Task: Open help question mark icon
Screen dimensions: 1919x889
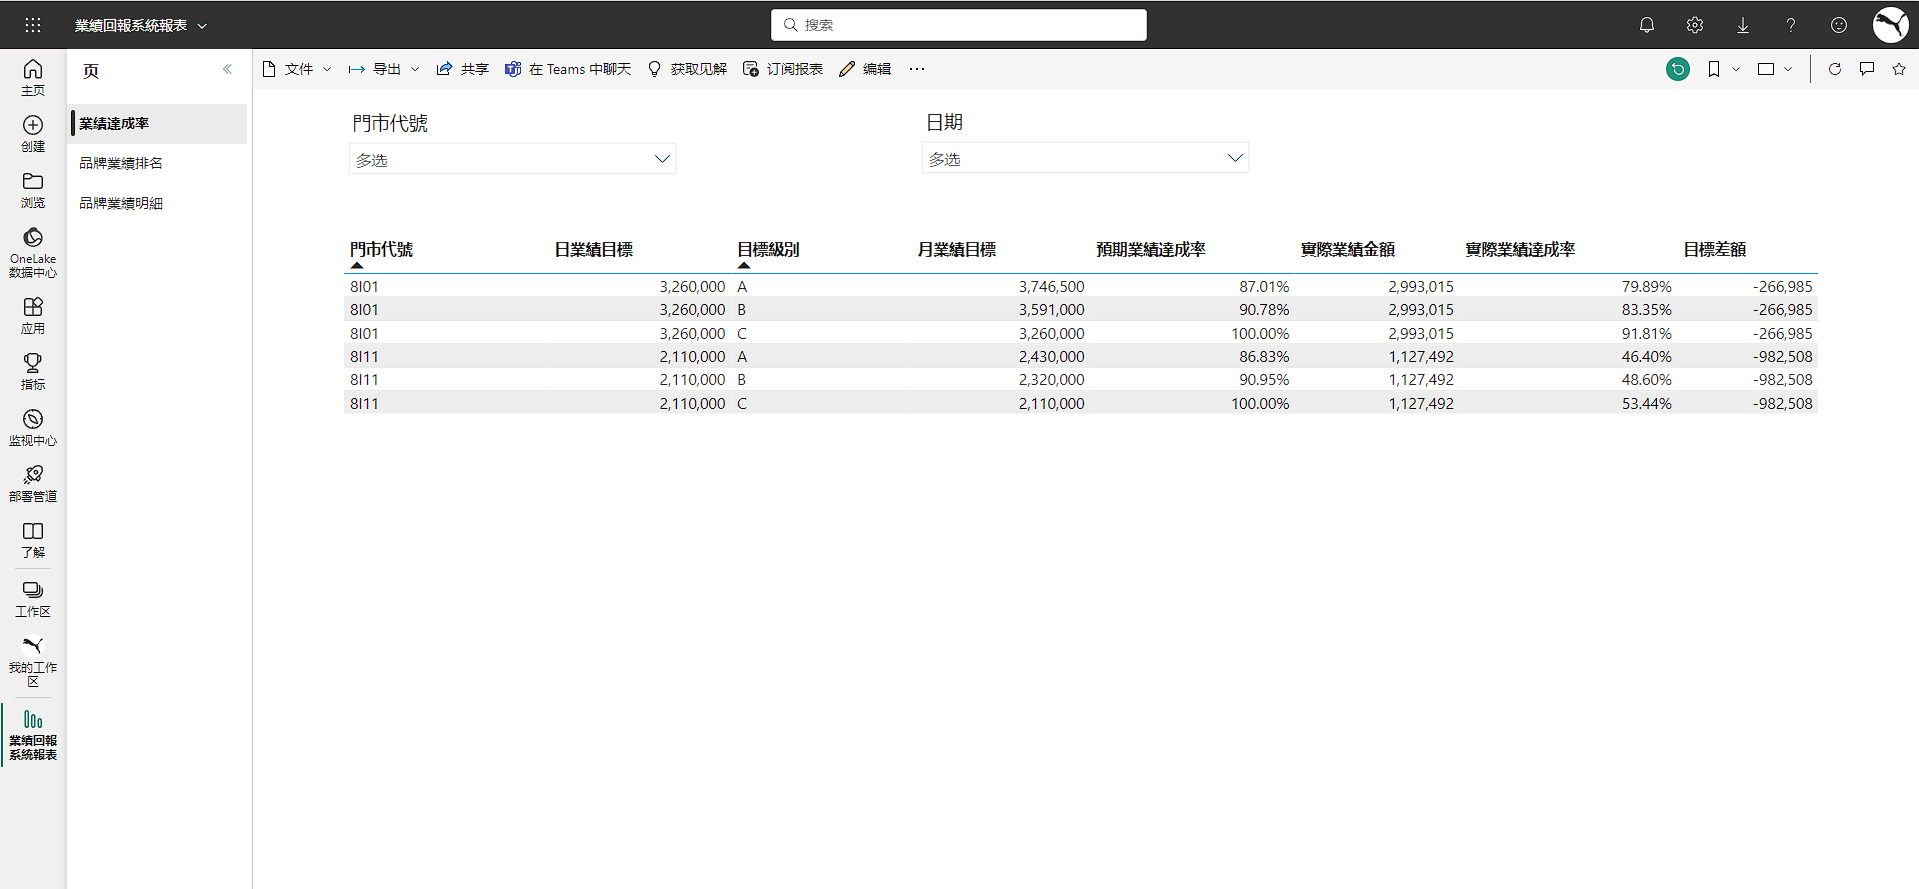Action: point(1791,25)
